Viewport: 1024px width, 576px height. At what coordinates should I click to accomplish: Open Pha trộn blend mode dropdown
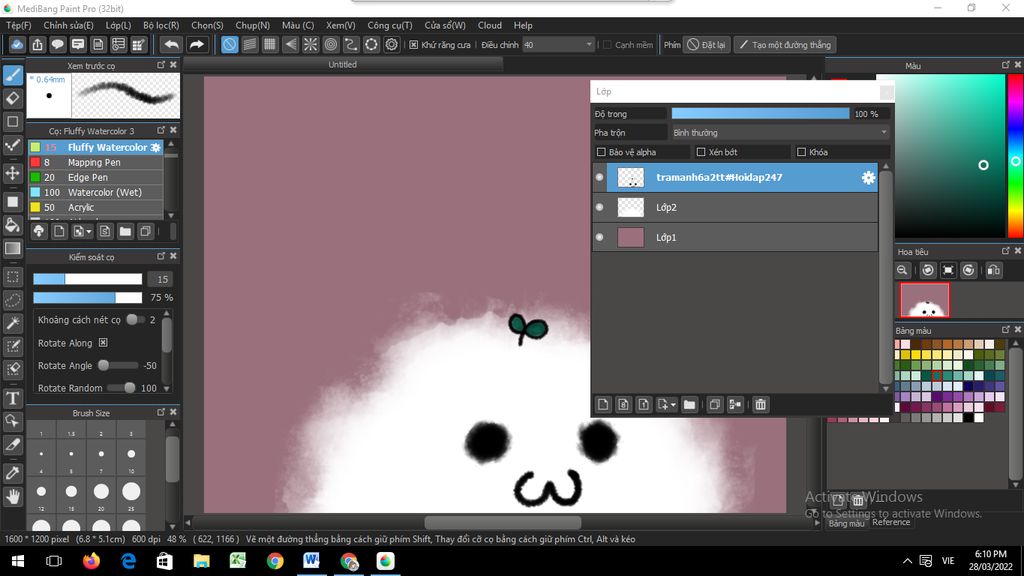(780, 133)
